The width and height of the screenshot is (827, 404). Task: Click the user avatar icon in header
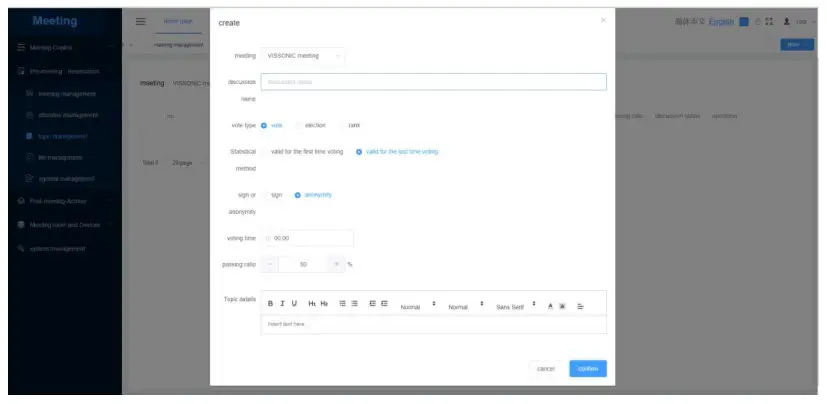[787, 22]
